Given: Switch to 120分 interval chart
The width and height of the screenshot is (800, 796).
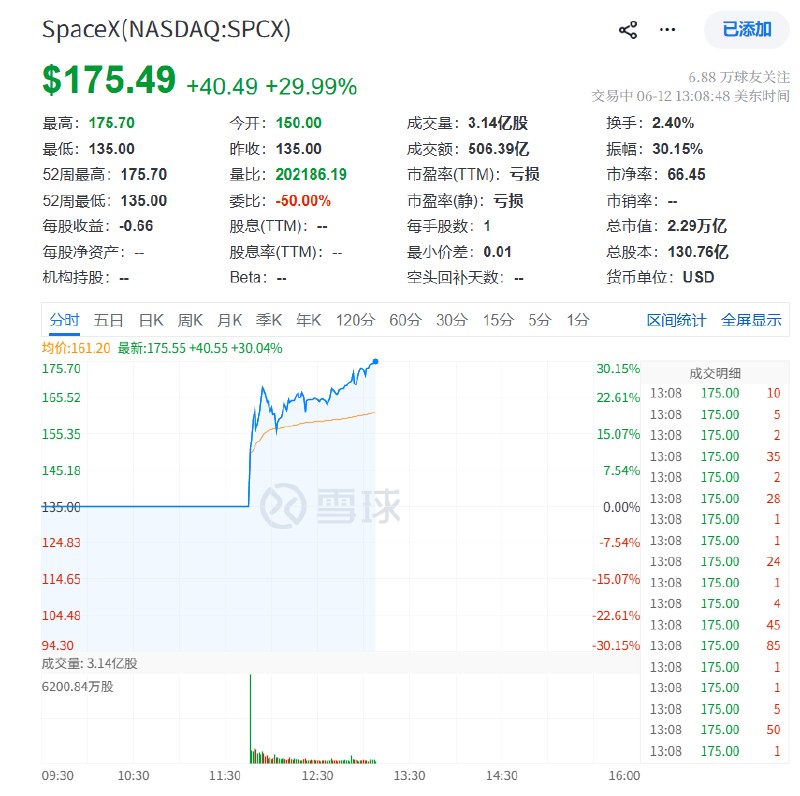Looking at the screenshot, I should click(355, 320).
